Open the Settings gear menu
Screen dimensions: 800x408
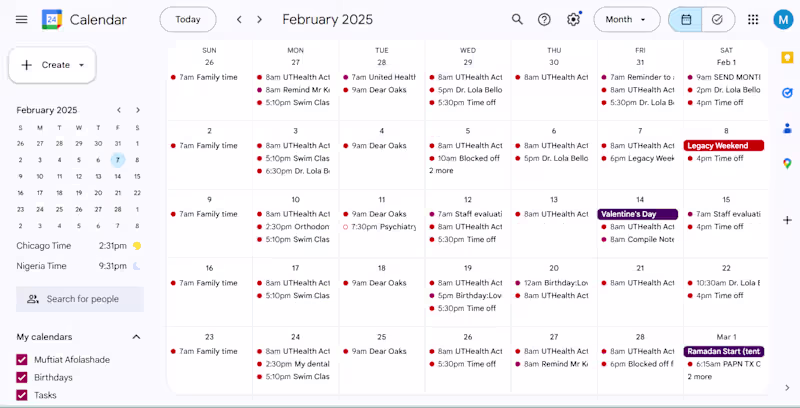click(x=573, y=19)
